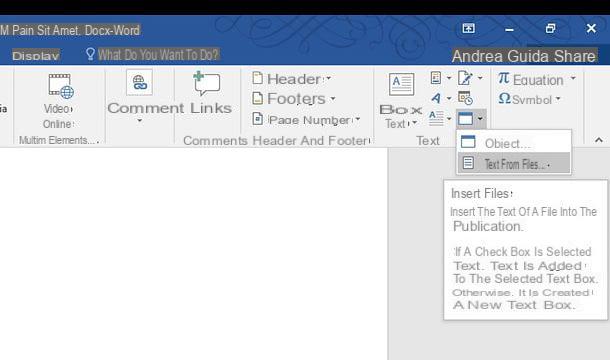Click the Signature Line icon
Viewport: 610px width, 360px height.
pos(465,78)
